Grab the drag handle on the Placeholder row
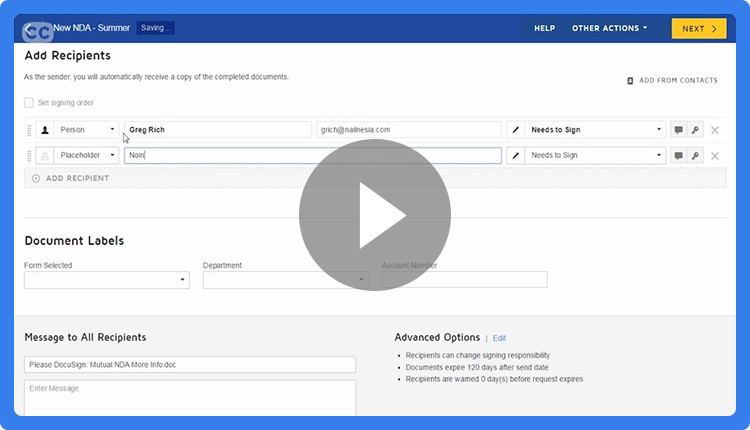 29,155
